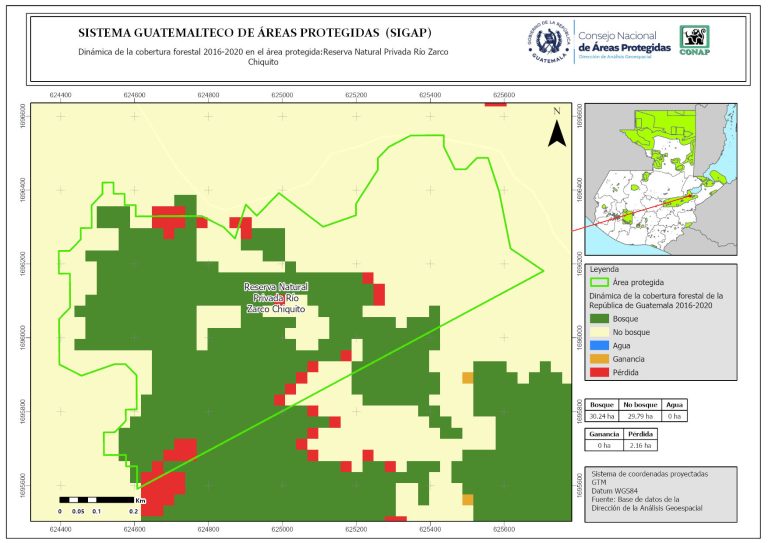768x543 pixels.
Task: Click the Bosque 30.24 ha table cell
Action: click(x=603, y=416)
